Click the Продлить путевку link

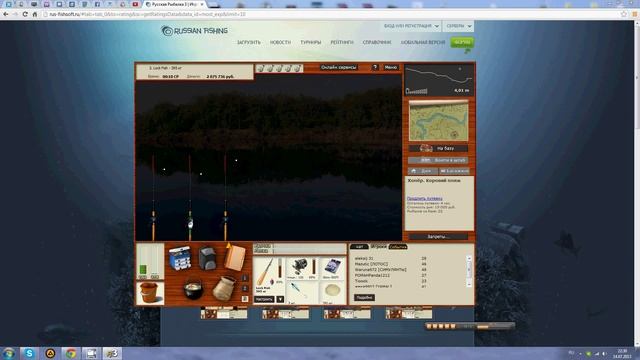coord(424,198)
